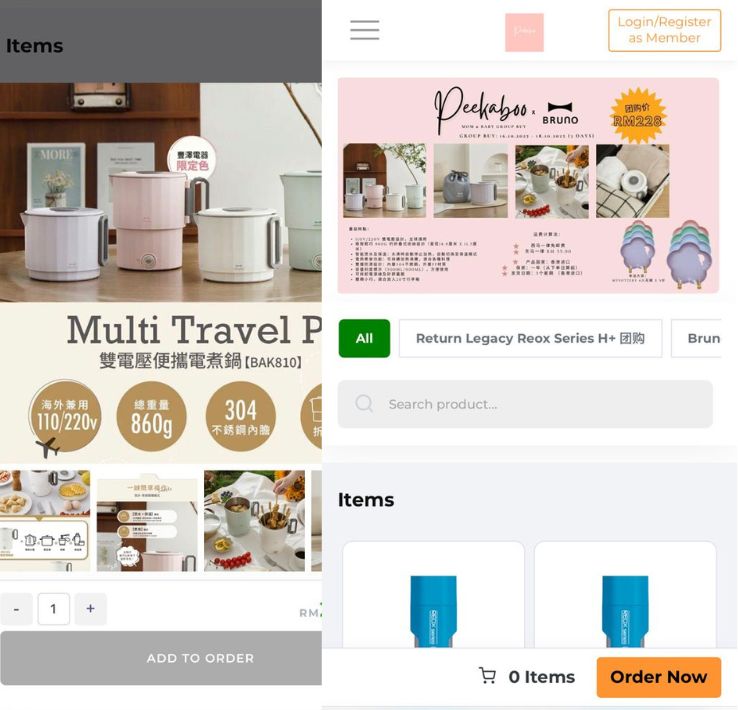The image size is (738, 710).
Task: Open the Multi Travel Pot main image
Action: click(x=161, y=273)
